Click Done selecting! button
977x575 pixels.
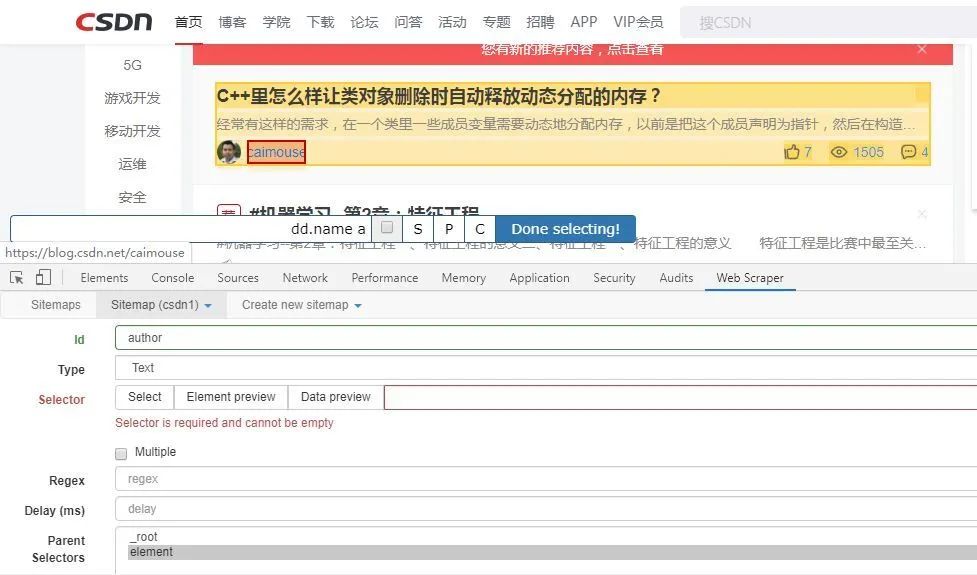click(x=566, y=229)
